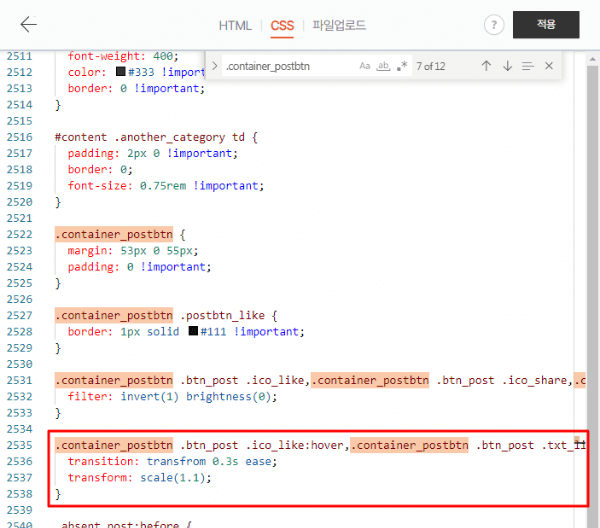Click the #111 color swatch
The image size is (600, 528).
point(193,331)
